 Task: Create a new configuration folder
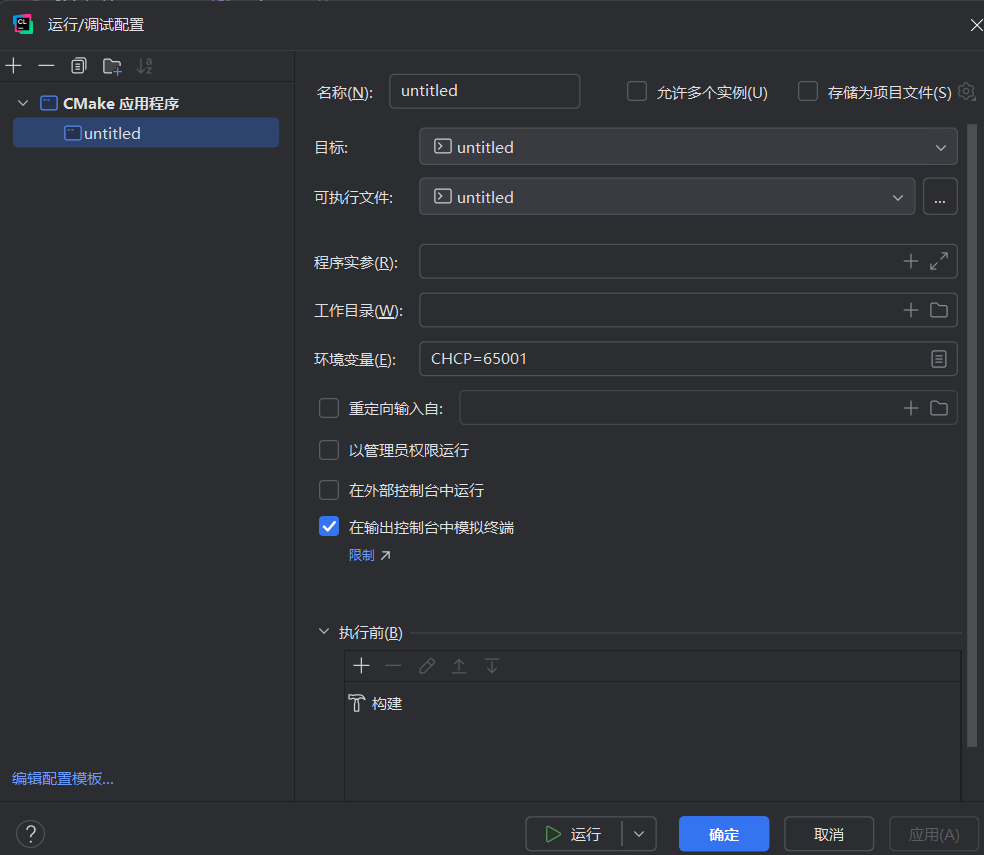tap(110, 65)
